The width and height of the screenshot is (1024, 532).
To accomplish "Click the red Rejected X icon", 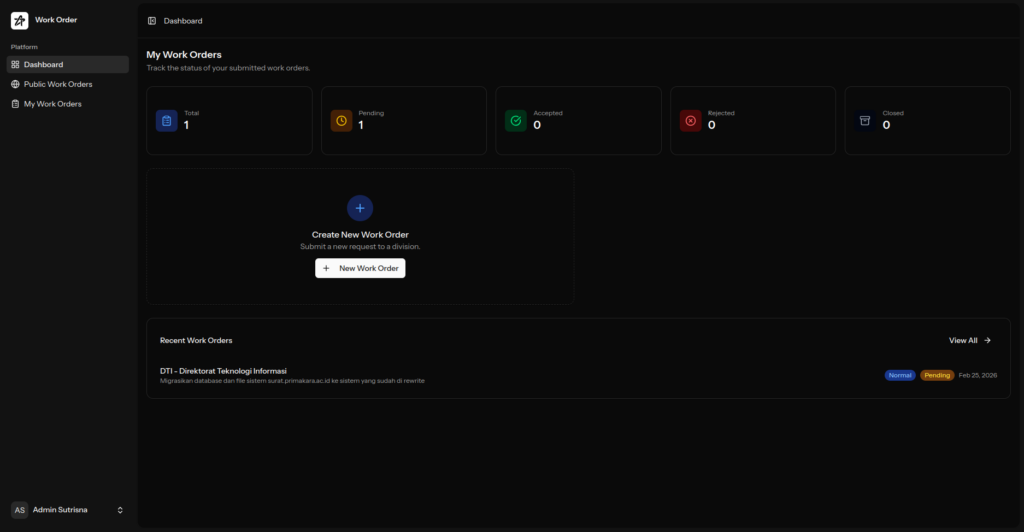I will [690, 121].
